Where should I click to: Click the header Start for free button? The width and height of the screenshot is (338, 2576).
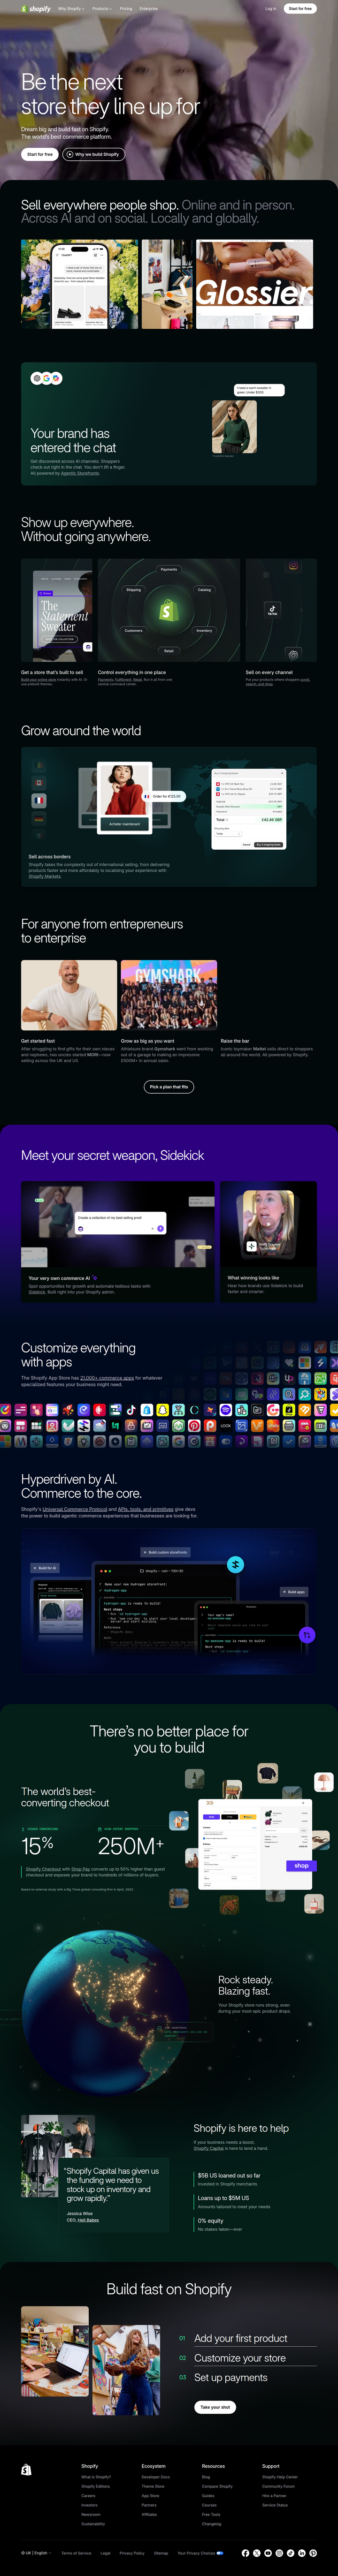click(x=300, y=8)
